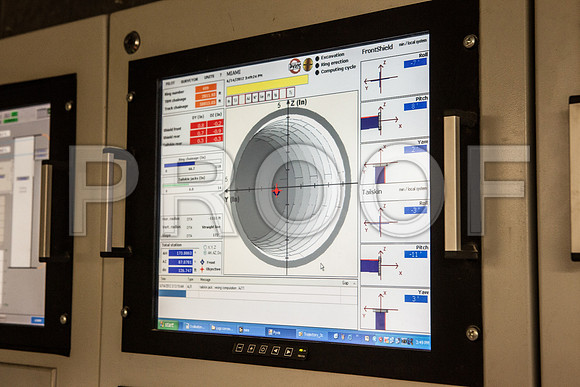Image resolution: width=580 pixels, height=387 pixels.
Task: Click the Message column header in log
Action: pyautogui.click(x=205, y=280)
